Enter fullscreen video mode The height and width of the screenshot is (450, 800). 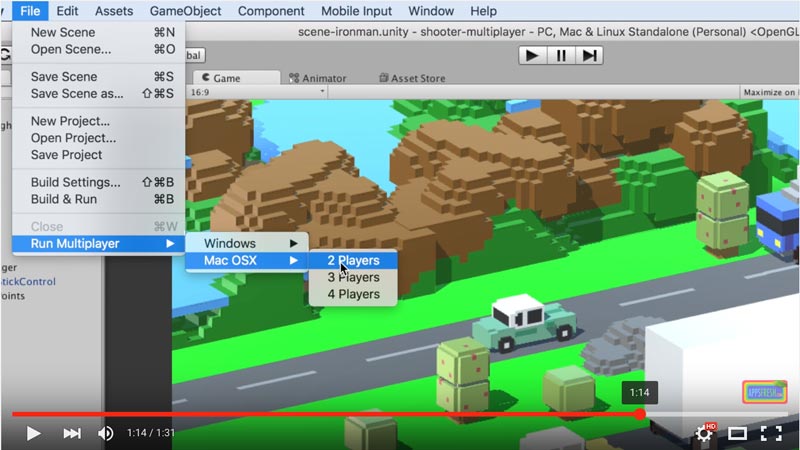[x=771, y=433]
